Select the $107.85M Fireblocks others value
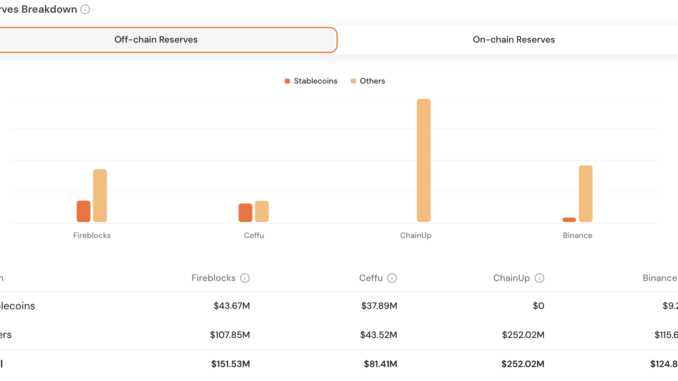Screen dimensions: 678x381 point(230,335)
